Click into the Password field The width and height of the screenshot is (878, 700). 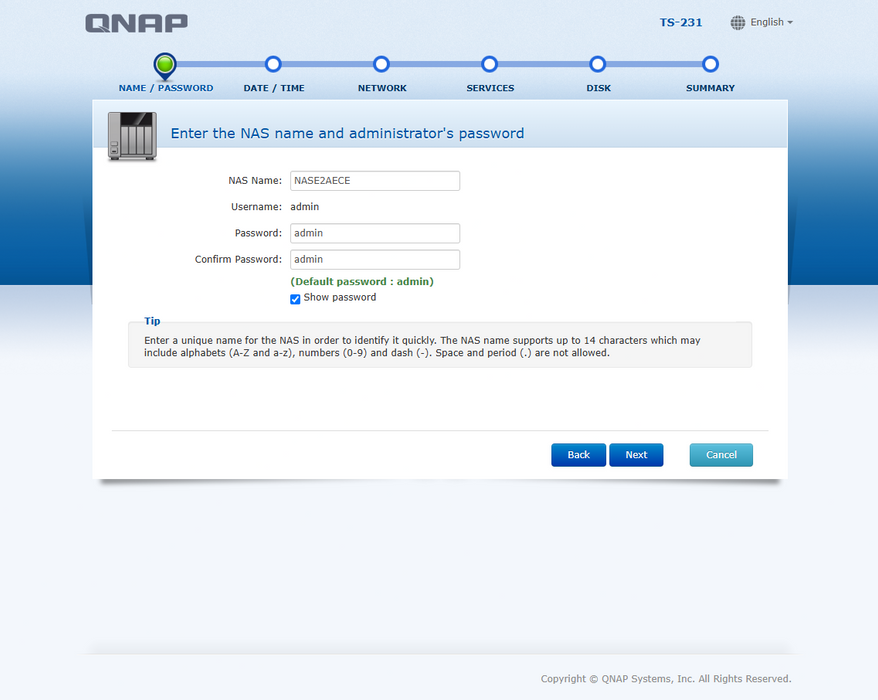pyautogui.click(x=375, y=233)
